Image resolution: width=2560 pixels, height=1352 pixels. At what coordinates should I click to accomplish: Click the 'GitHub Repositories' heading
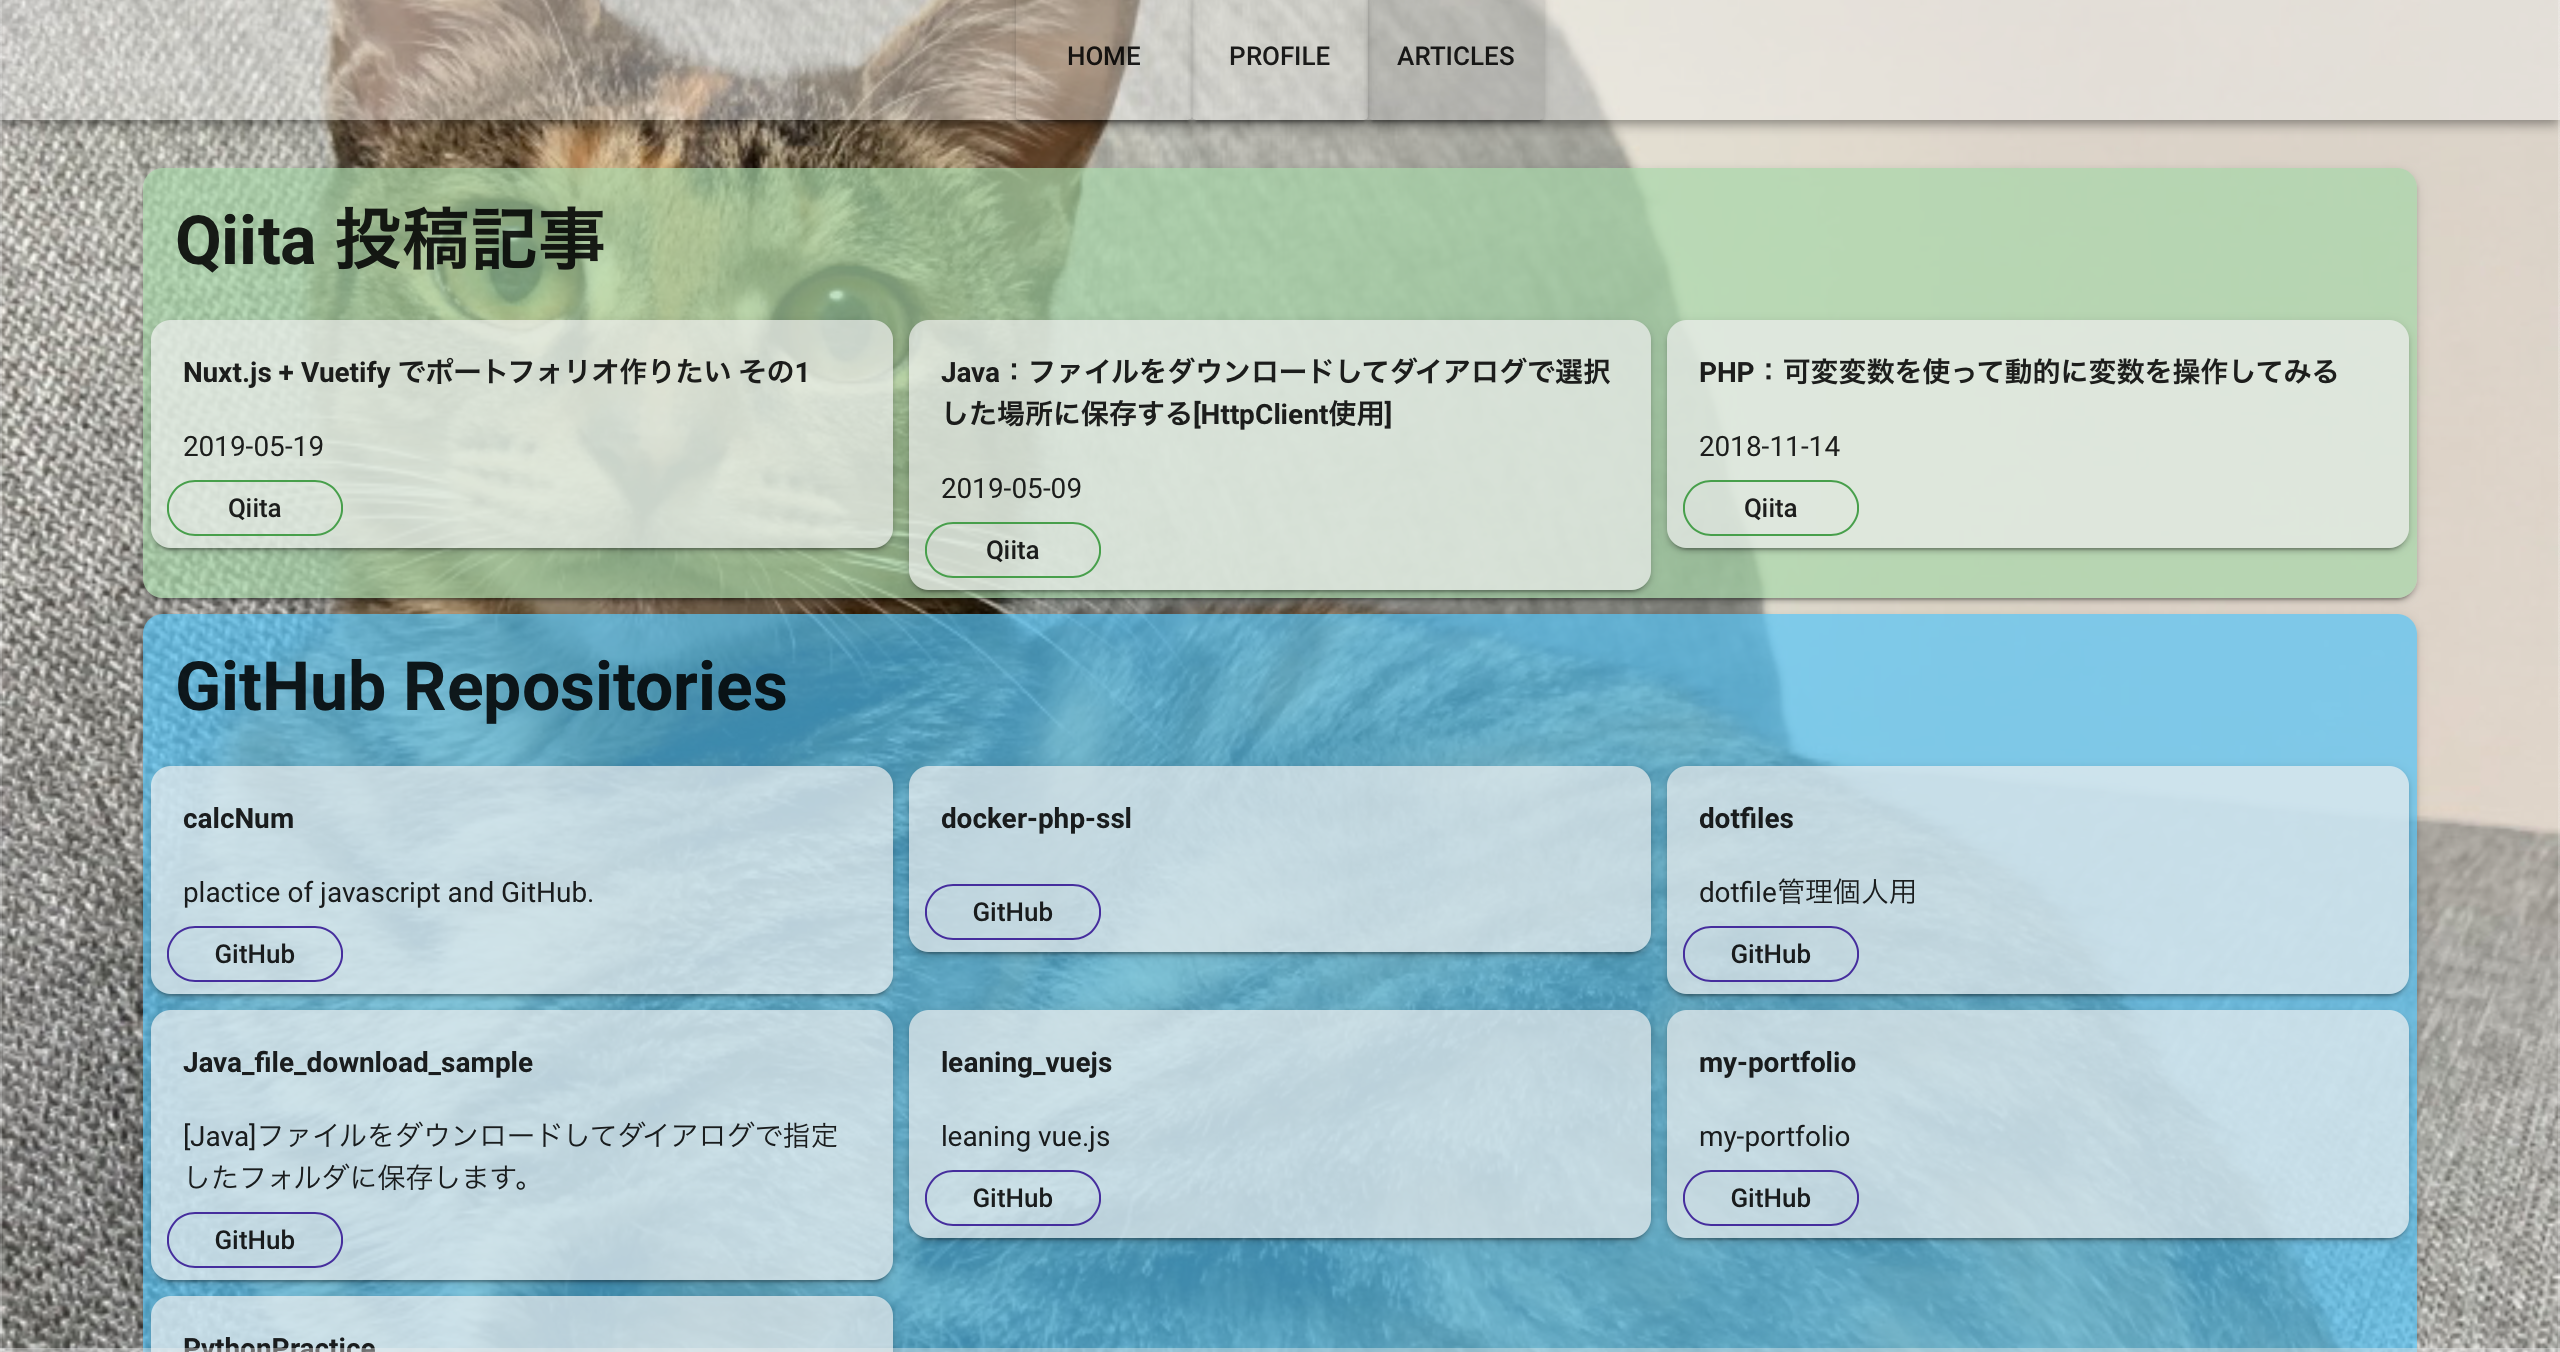[481, 687]
